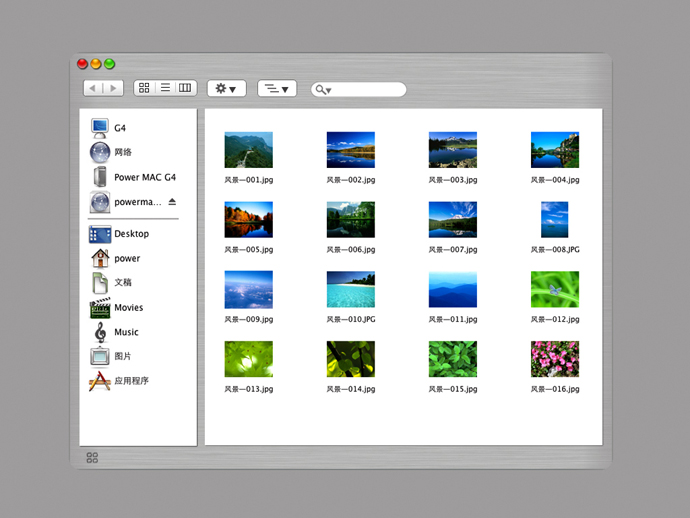690x518 pixels.
Task: Select the 风景—013.jpg green leaves thumbnail
Action: click(x=249, y=359)
